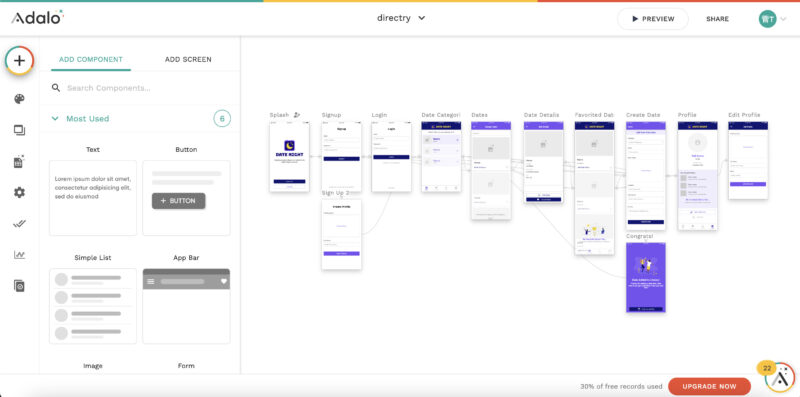Select the Sign Up 2 screen

[x=341, y=234]
